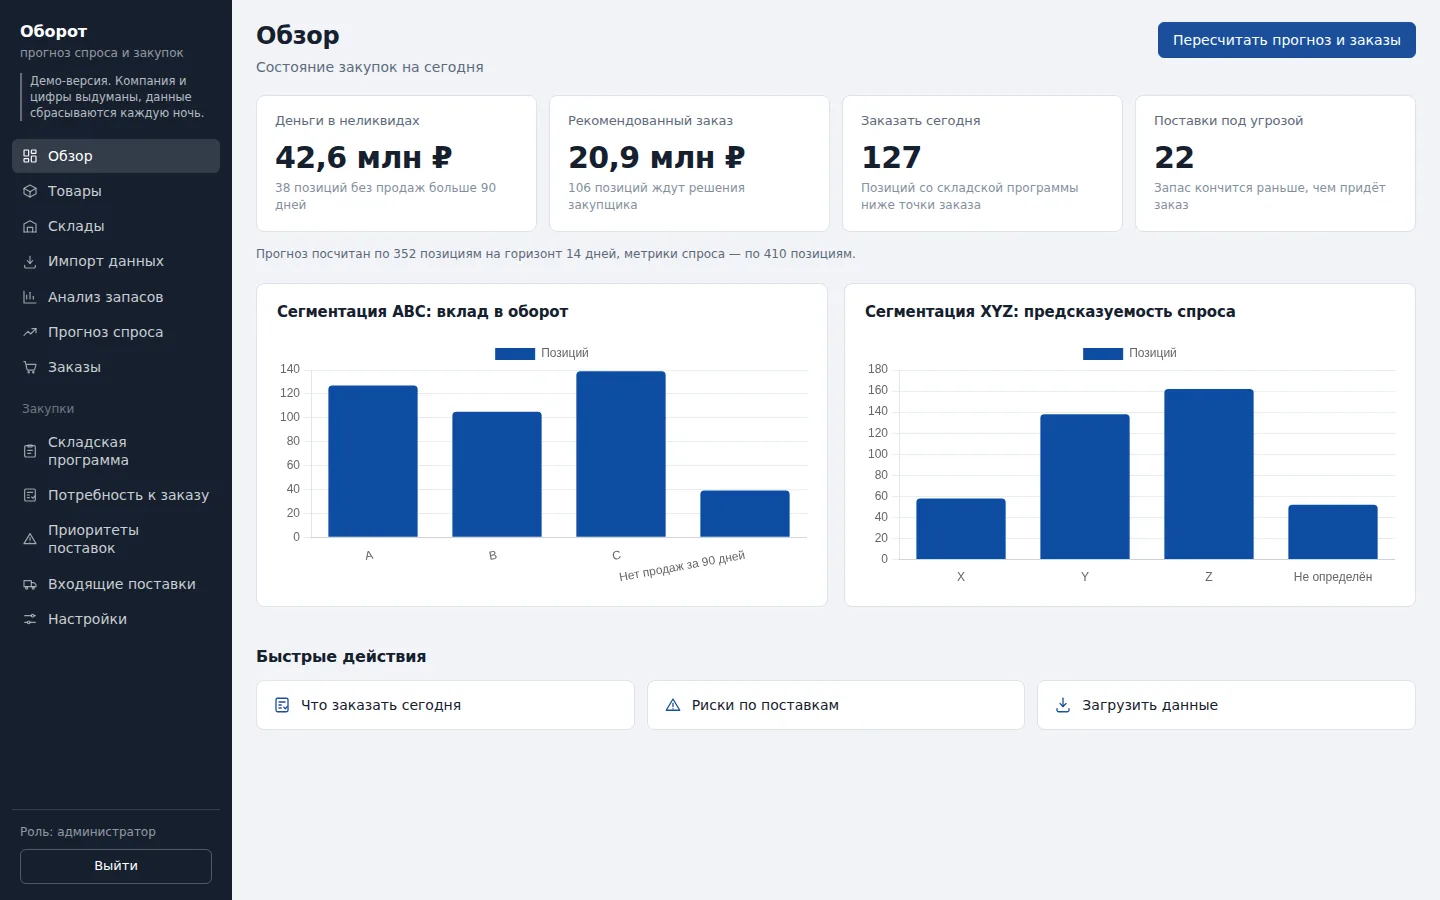Click the Потребность к заказу list icon
1440x900 pixels.
click(30, 495)
